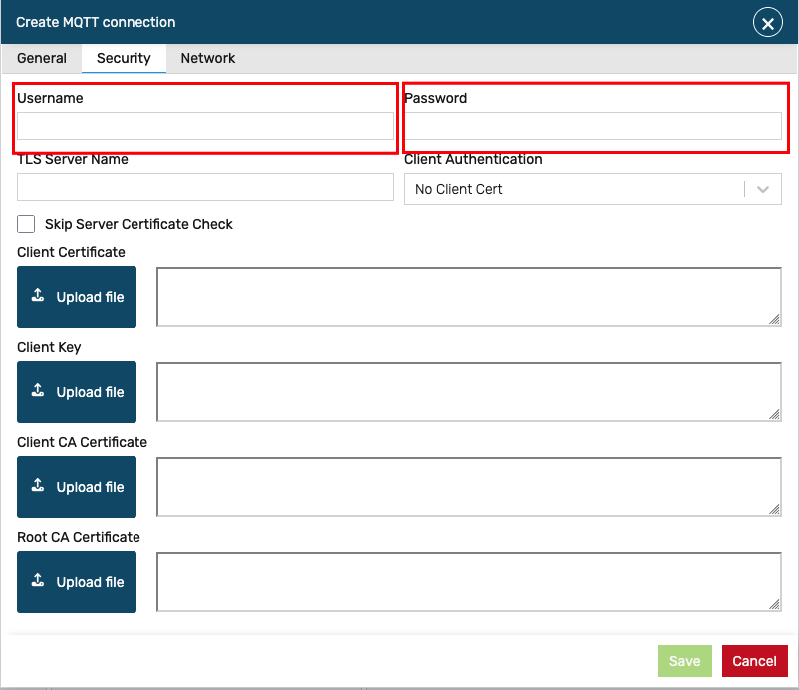Click the Client Key text area resize handle
This screenshot has height=690, width=799.
(775, 415)
